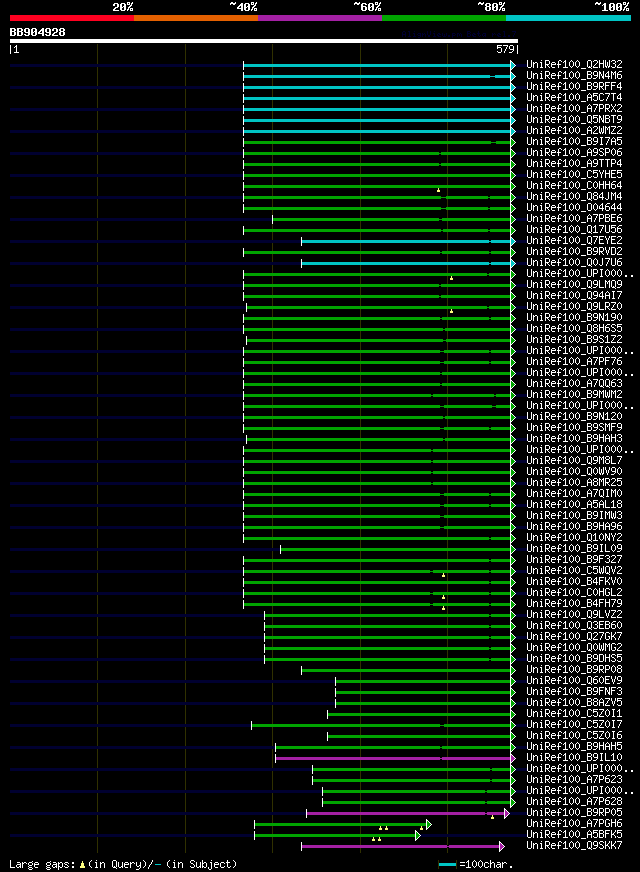The height and width of the screenshot is (872, 640).
Task: Click the magenta alignment bar for UniRef100_Q9SKK7
Action: pyautogui.click(x=403, y=846)
